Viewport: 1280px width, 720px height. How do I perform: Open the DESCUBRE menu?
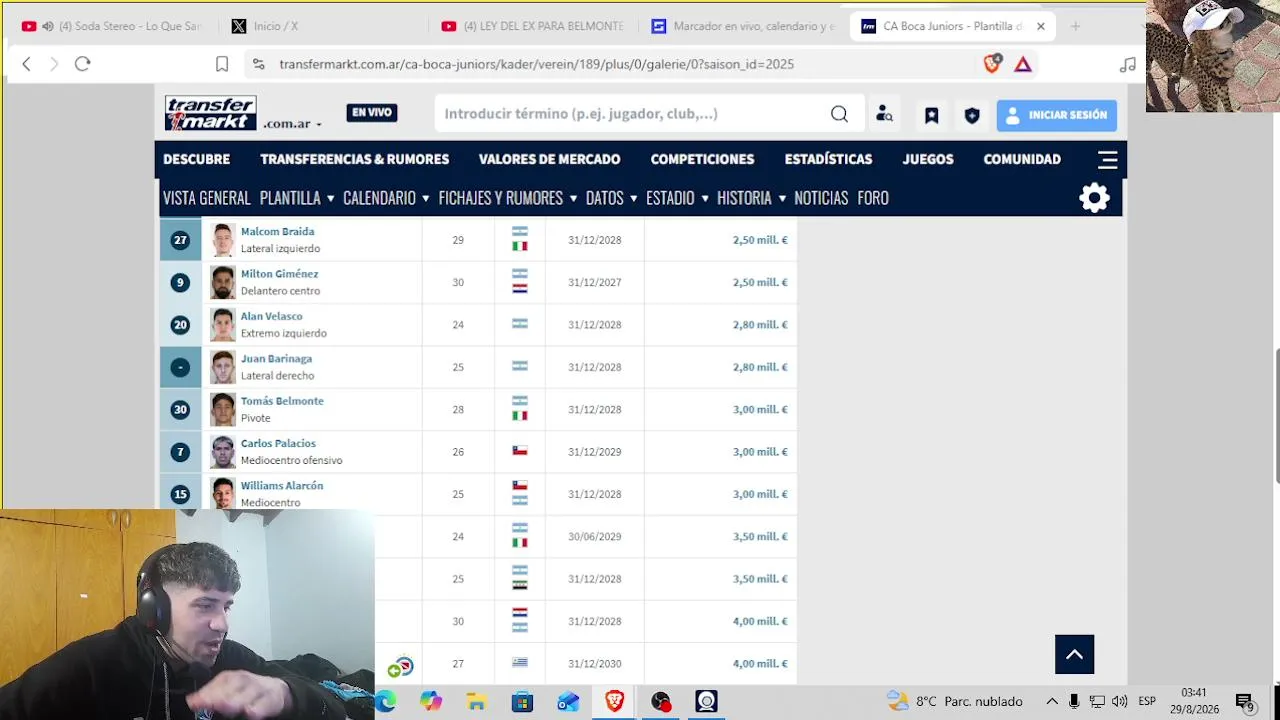[x=197, y=159]
